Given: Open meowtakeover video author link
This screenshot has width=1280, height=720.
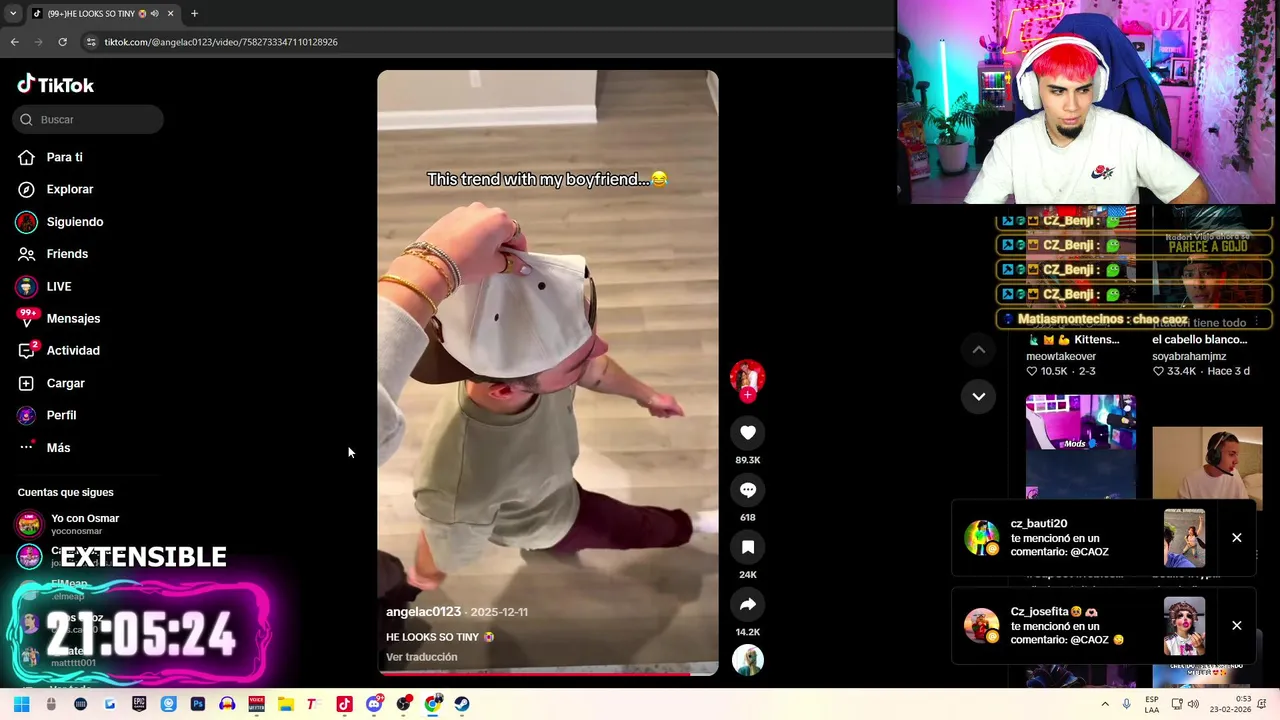Looking at the screenshot, I should (1061, 356).
